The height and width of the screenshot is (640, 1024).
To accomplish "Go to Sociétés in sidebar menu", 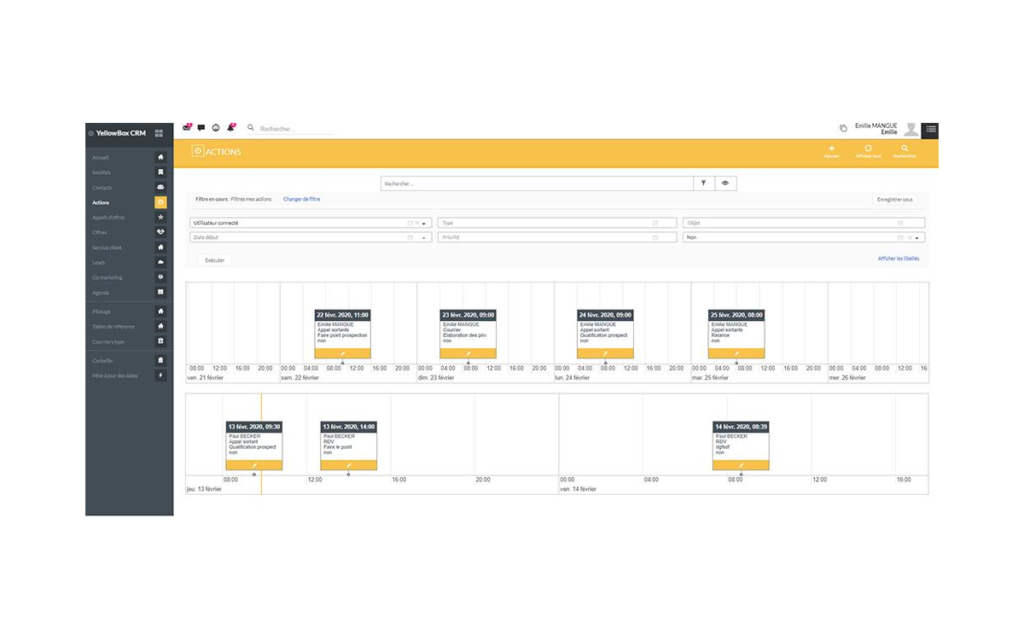I will [x=101, y=172].
